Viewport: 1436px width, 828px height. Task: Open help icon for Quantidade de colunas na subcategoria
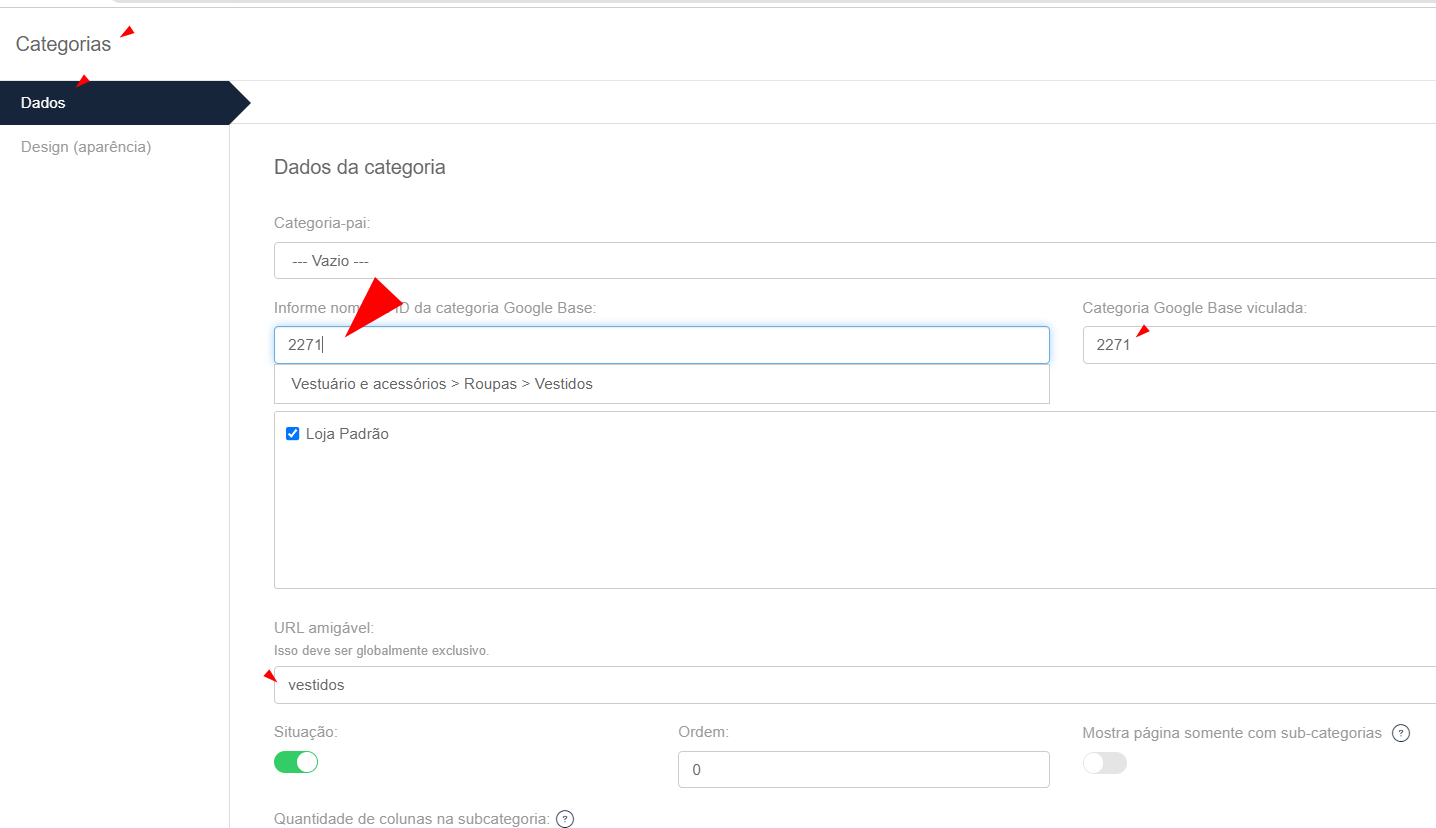tap(565, 819)
